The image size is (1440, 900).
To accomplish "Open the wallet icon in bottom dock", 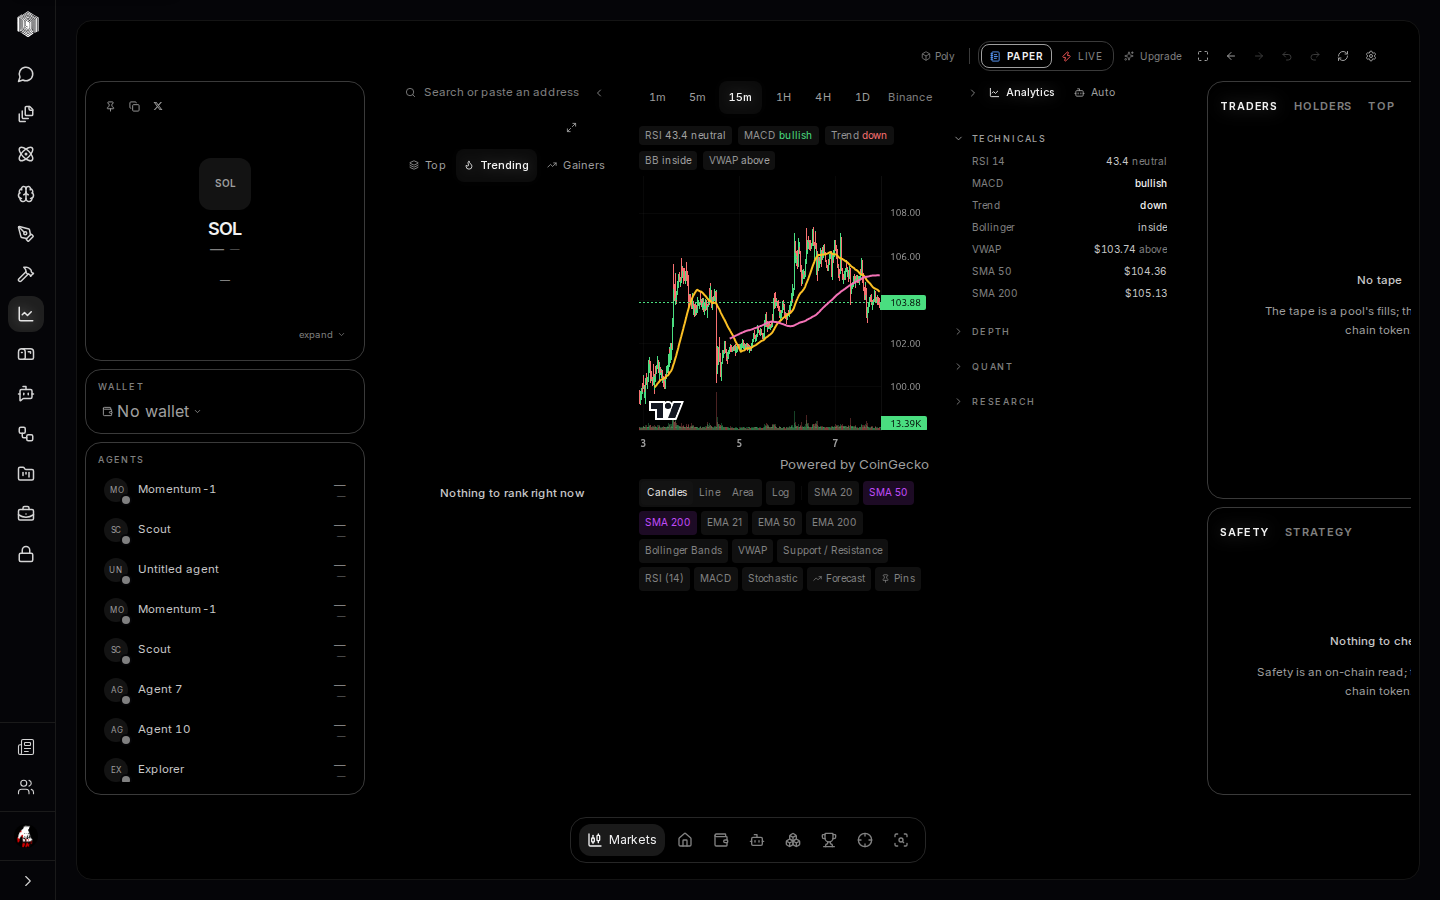I will (721, 840).
